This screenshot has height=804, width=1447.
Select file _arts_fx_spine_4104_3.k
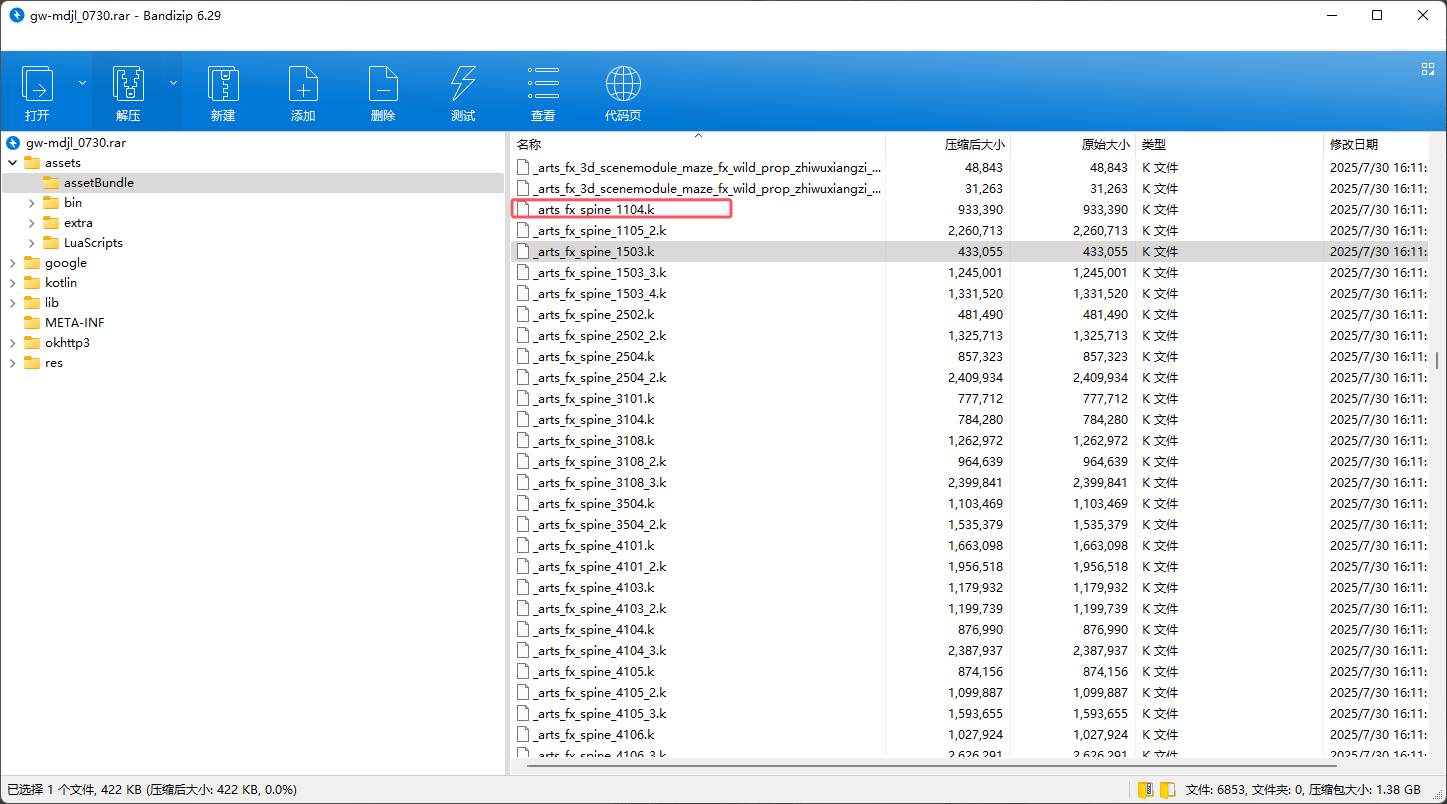[x=600, y=651]
